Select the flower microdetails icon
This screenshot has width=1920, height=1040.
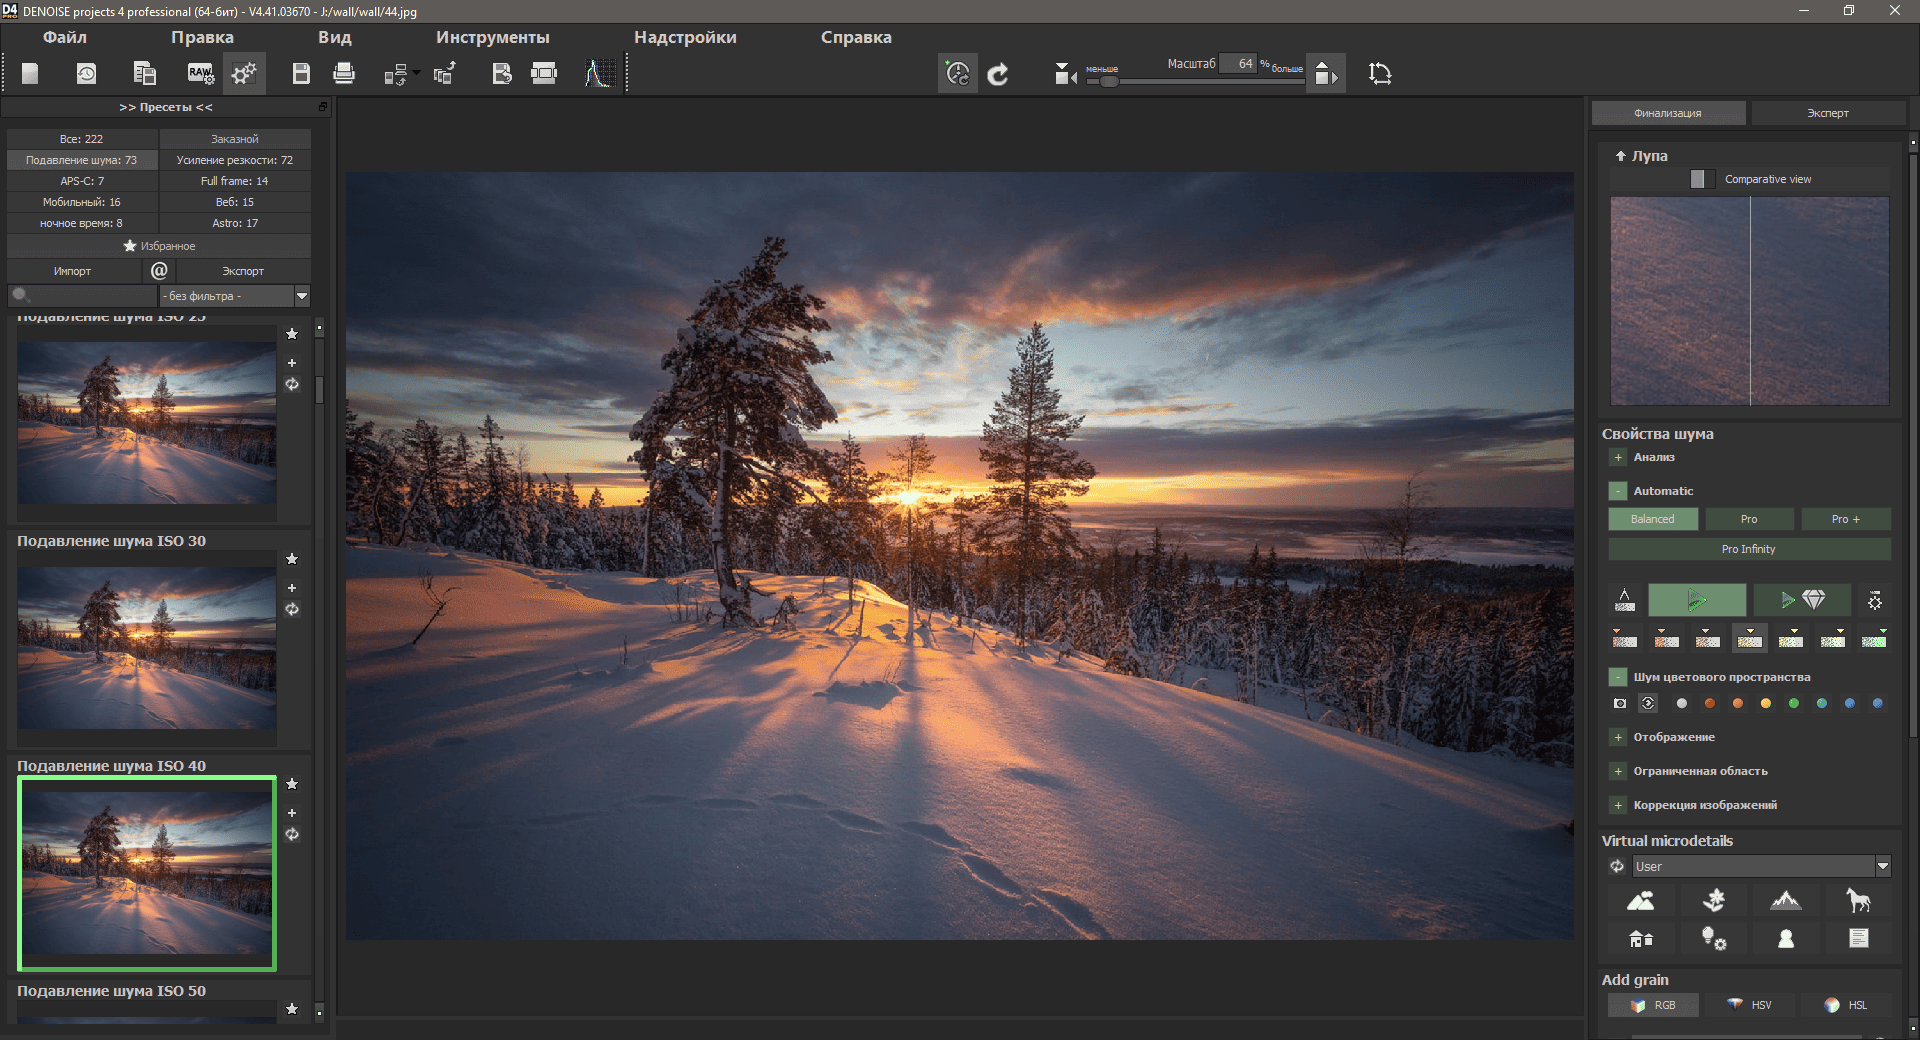(1714, 901)
